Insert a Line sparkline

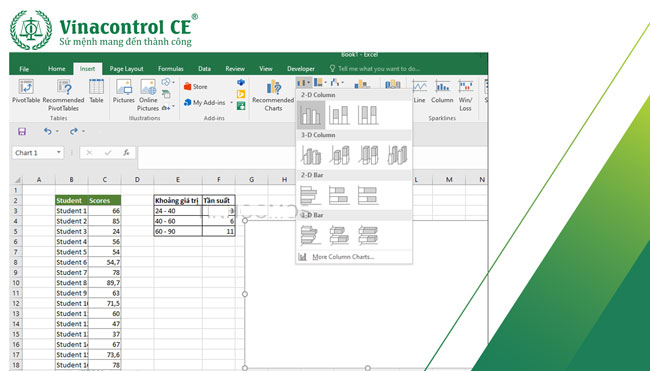pos(419,91)
